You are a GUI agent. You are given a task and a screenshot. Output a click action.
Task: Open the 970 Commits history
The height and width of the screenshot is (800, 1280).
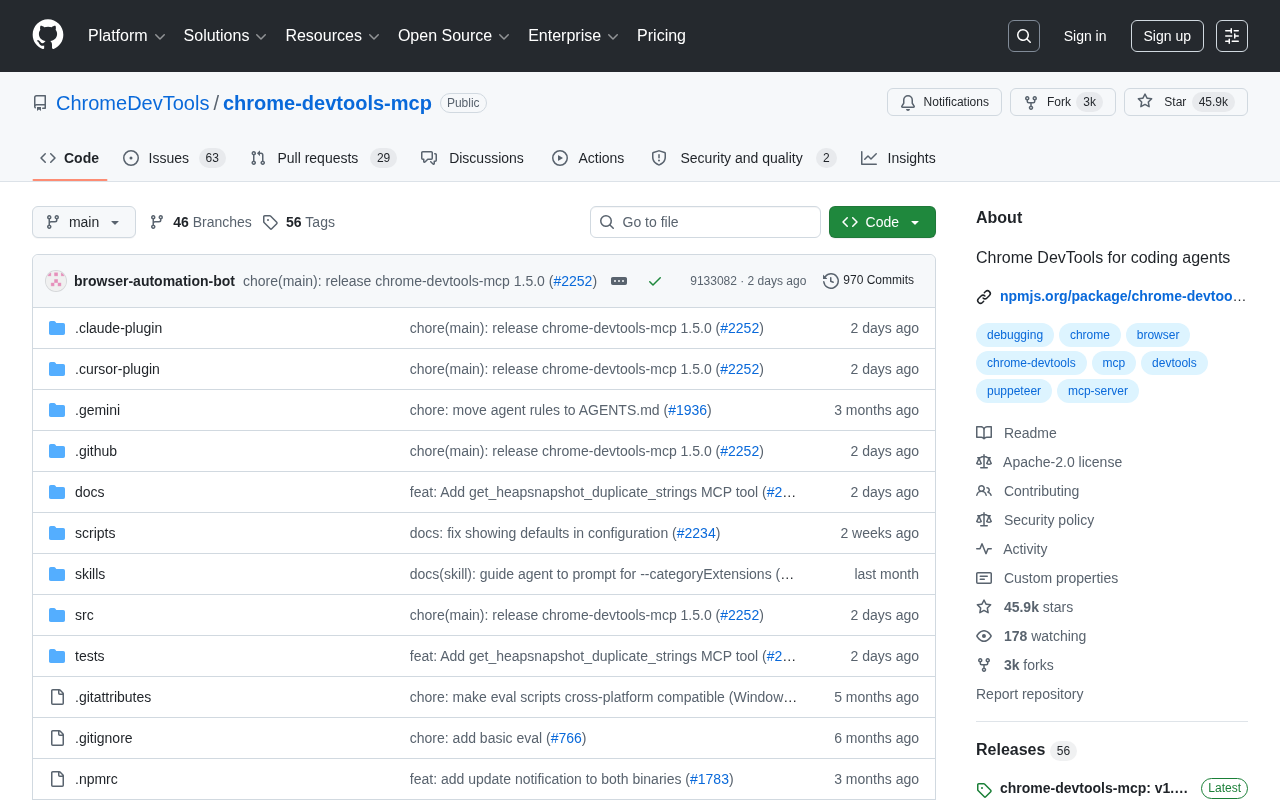click(868, 280)
